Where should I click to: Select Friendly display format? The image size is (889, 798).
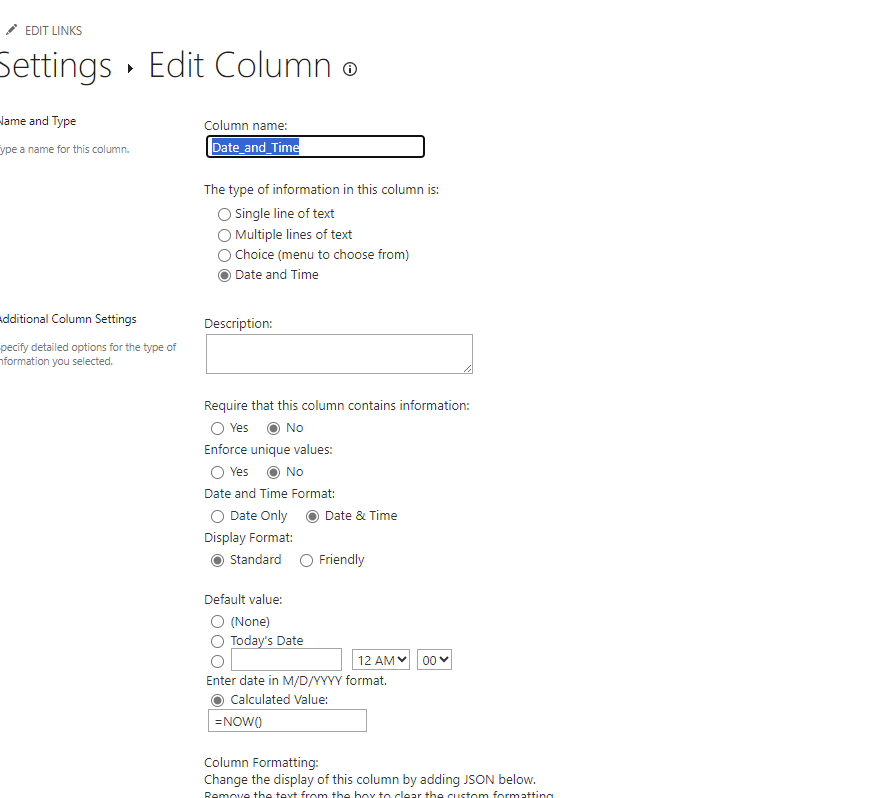pos(306,560)
